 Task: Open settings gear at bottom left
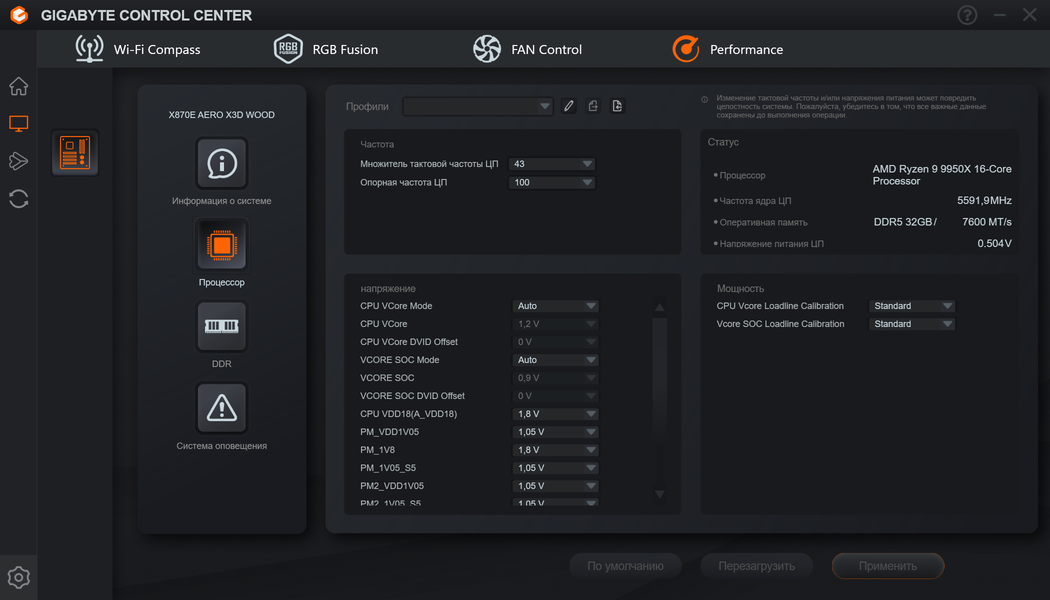(x=18, y=577)
